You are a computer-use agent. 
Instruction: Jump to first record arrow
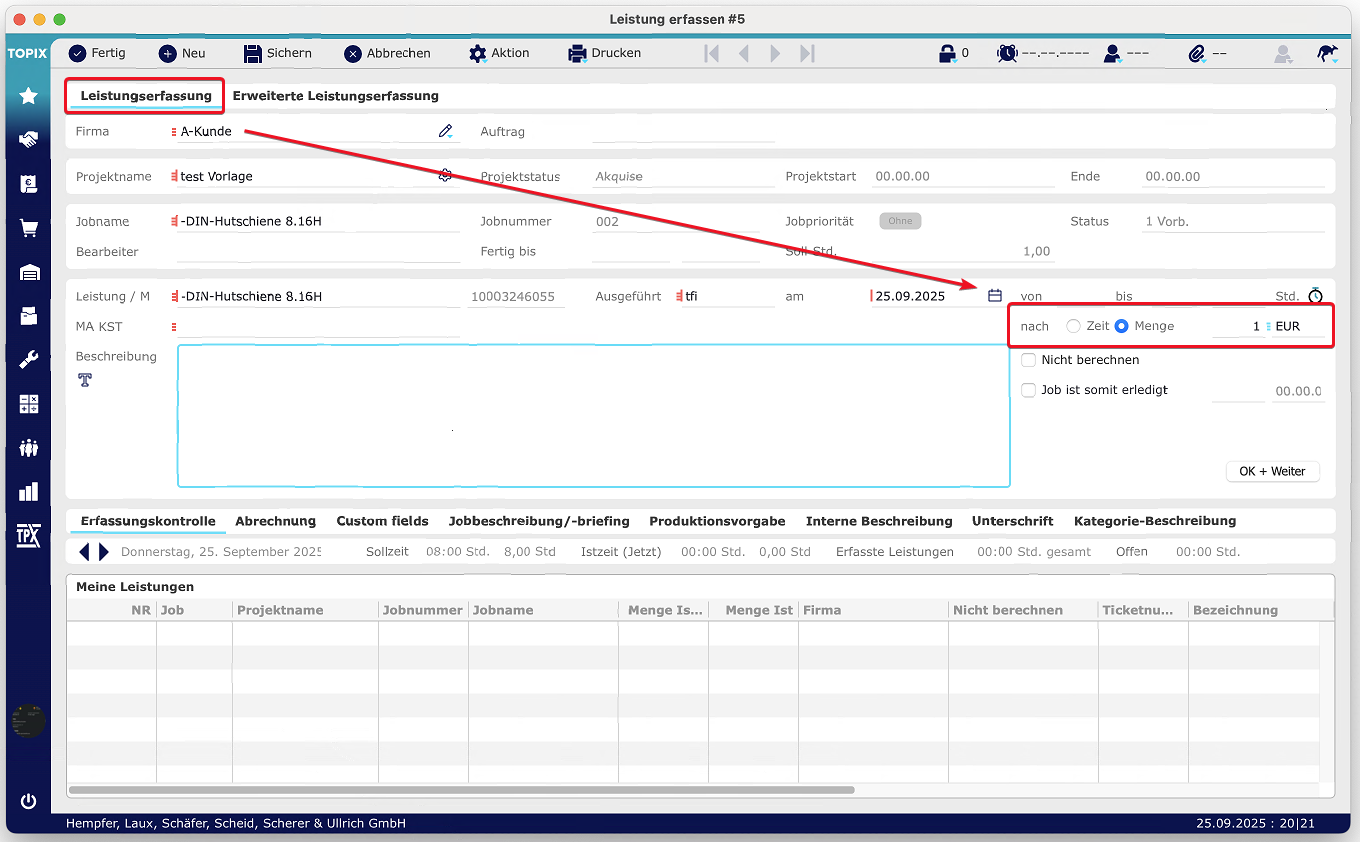coord(712,53)
